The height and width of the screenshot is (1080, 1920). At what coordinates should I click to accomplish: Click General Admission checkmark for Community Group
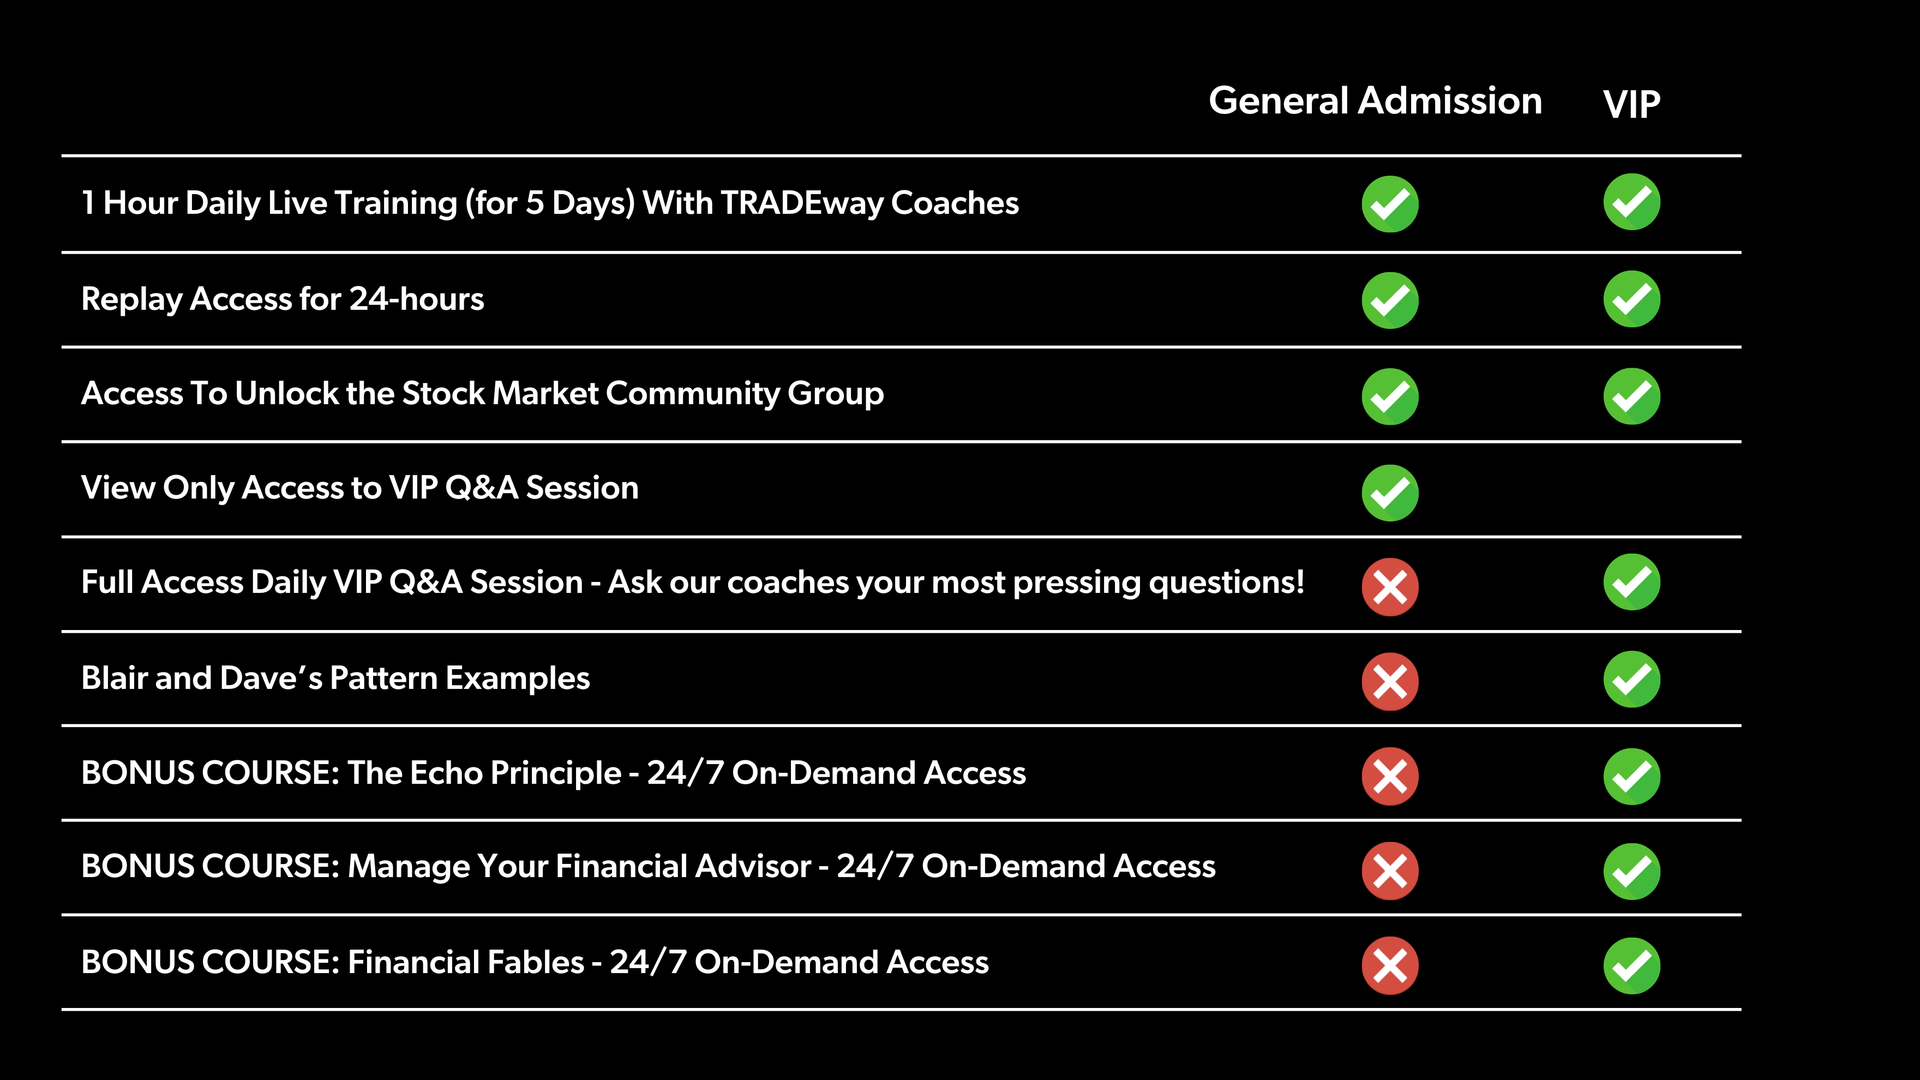pyautogui.click(x=1390, y=396)
